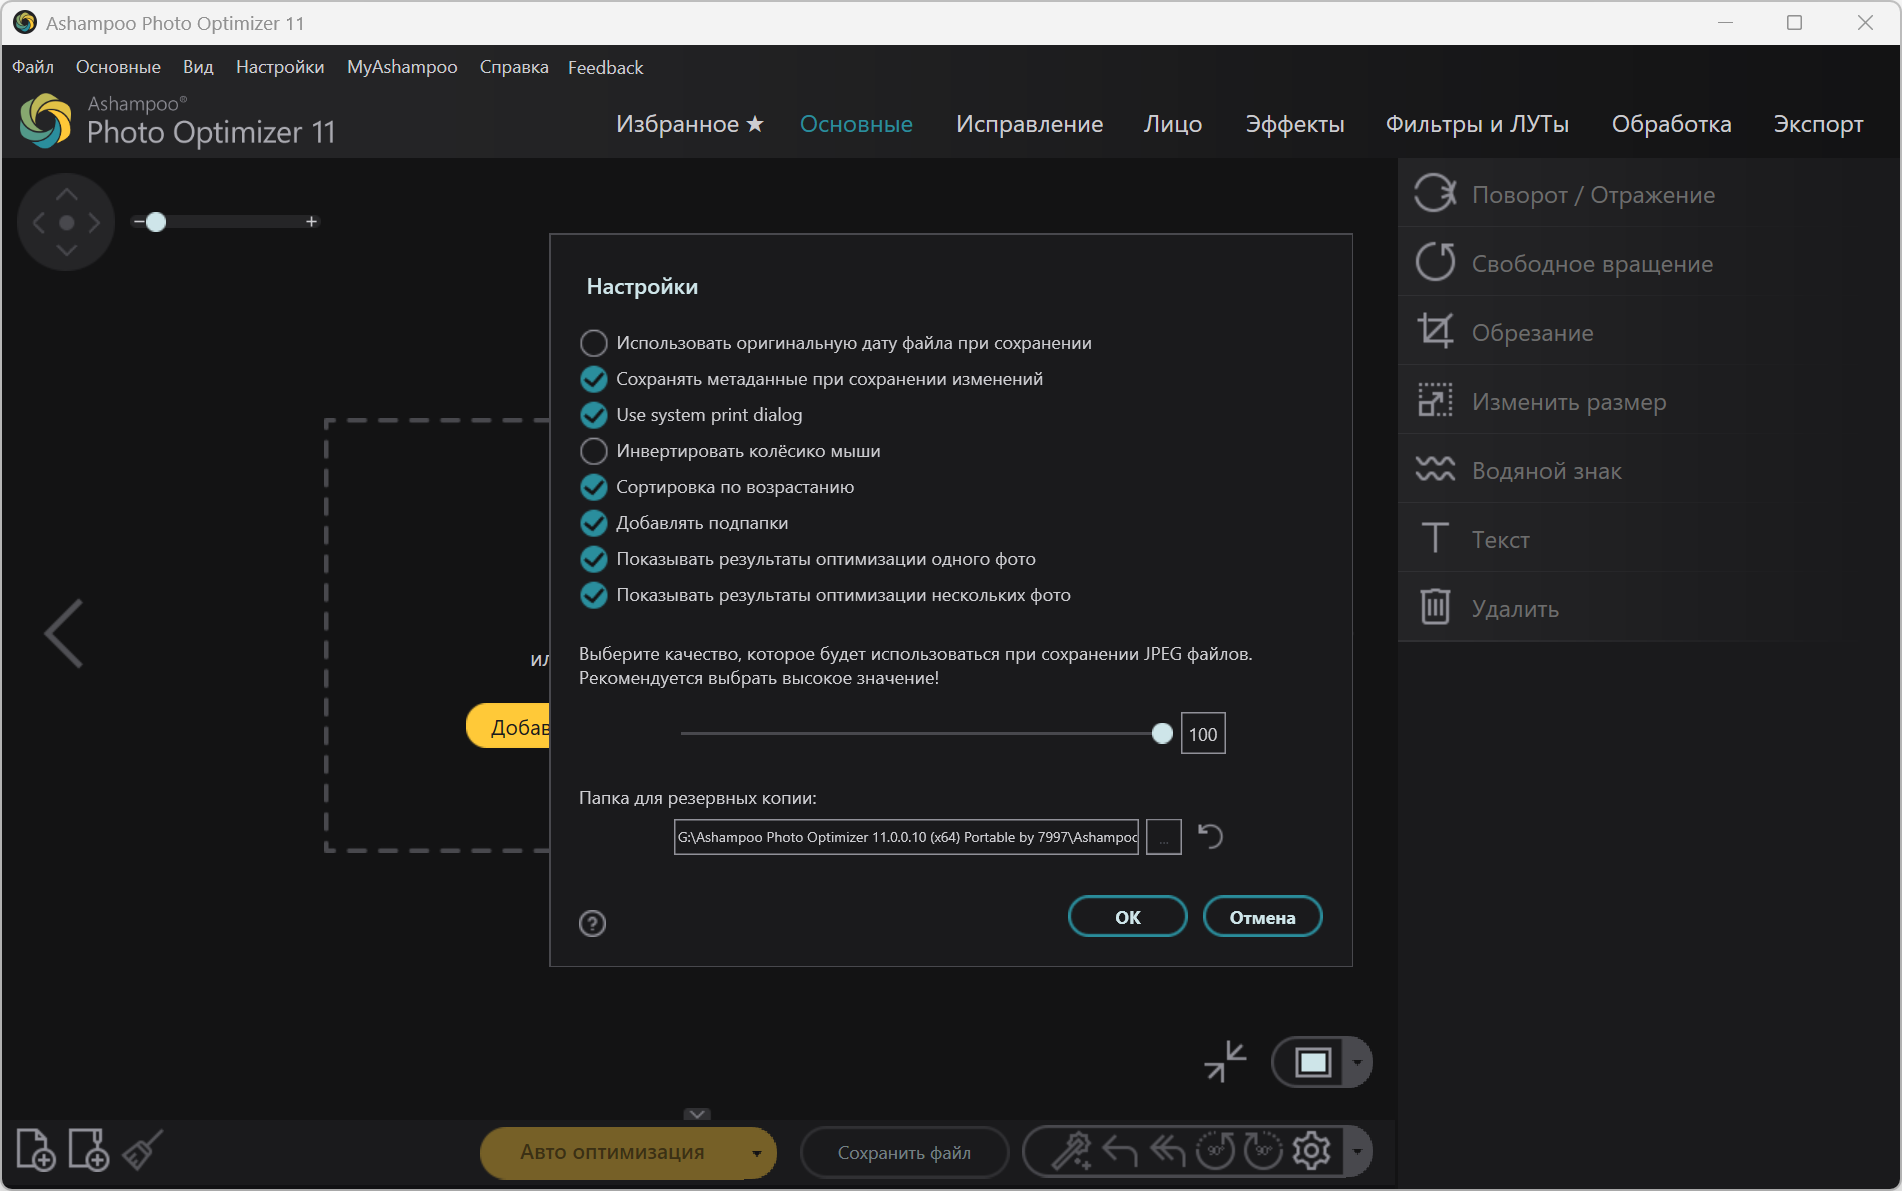Click the help question mark icon
The height and width of the screenshot is (1191, 1902).
(592, 923)
